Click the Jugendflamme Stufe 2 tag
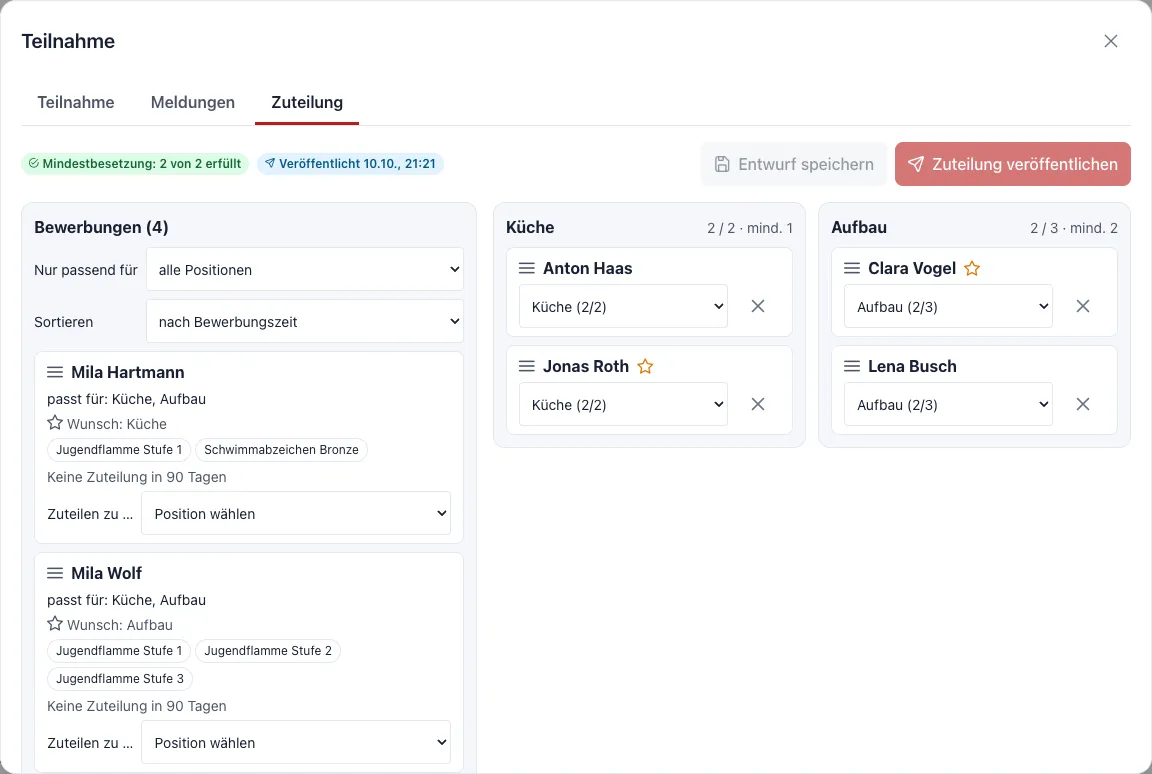The height and width of the screenshot is (774, 1152). click(267, 651)
